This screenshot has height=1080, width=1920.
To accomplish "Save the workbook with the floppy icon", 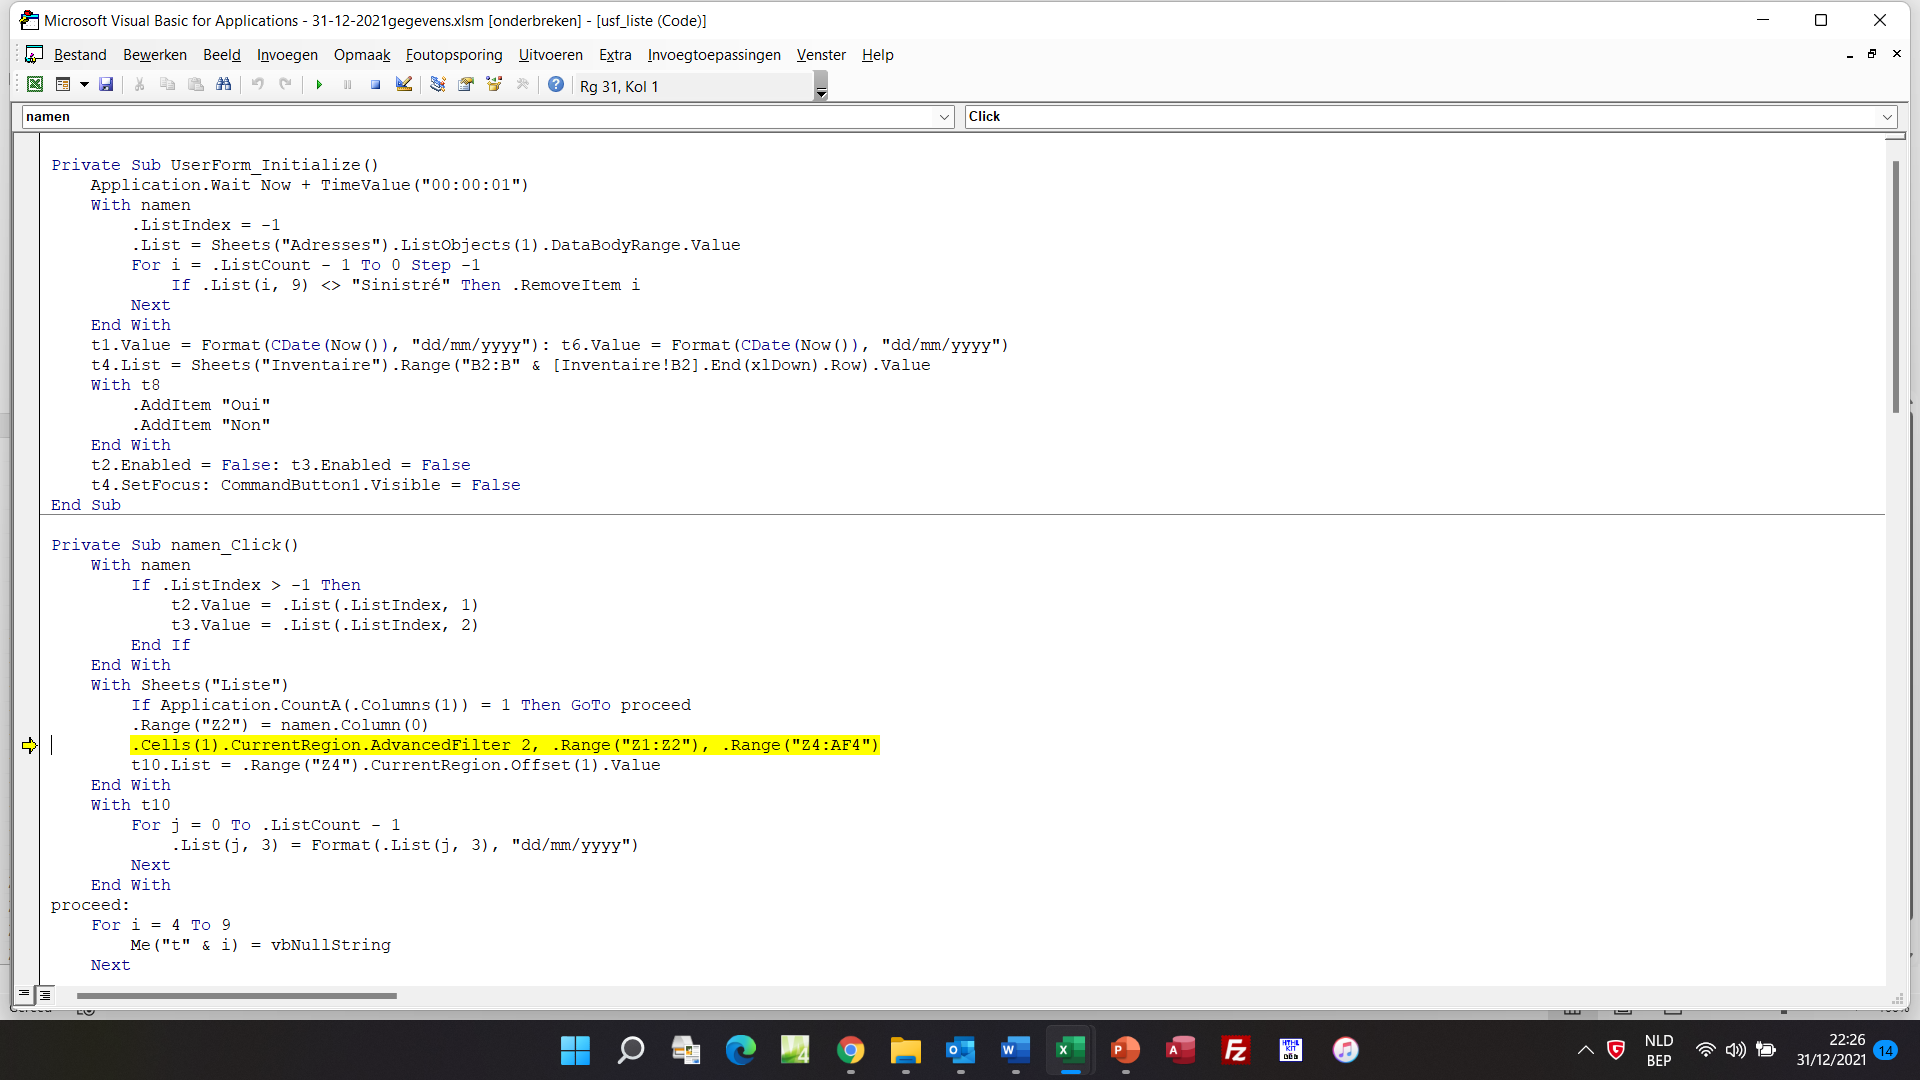I will click(x=106, y=85).
